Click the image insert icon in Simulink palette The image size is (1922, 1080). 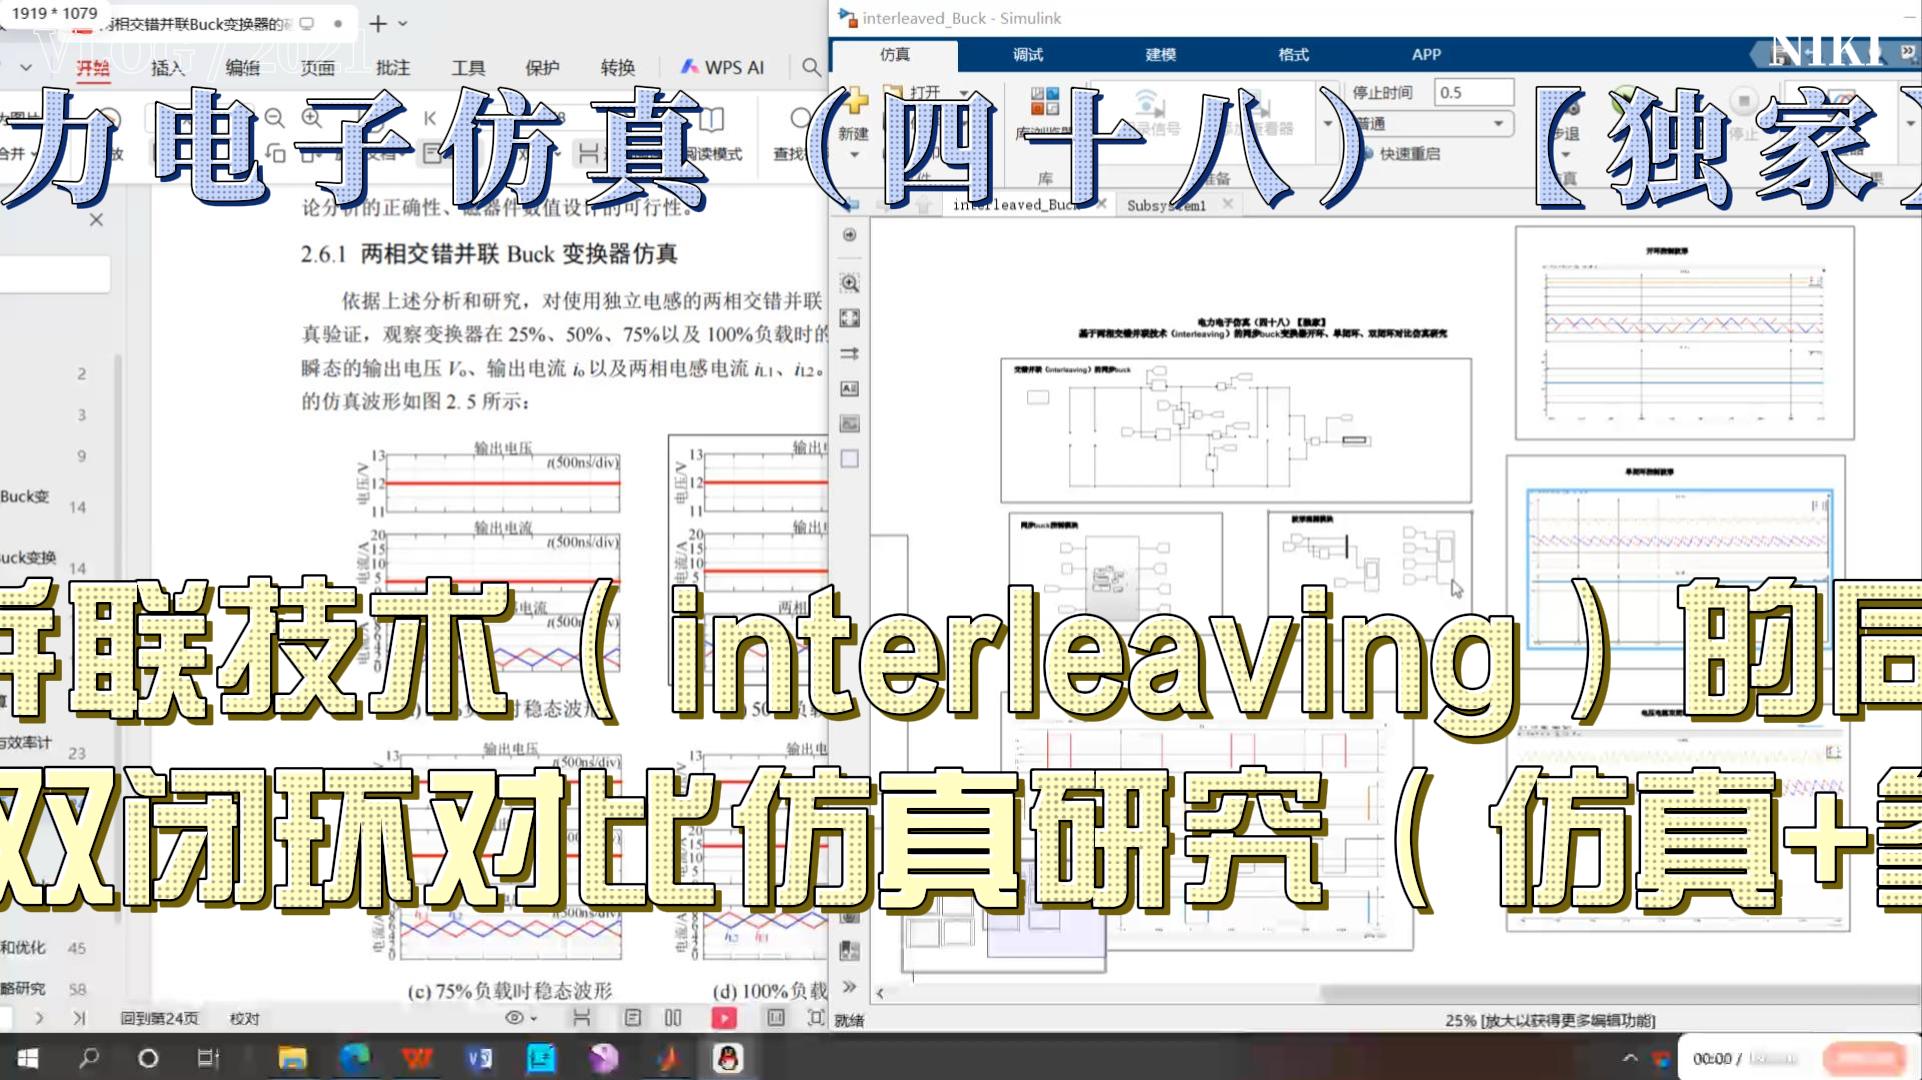(849, 424)
